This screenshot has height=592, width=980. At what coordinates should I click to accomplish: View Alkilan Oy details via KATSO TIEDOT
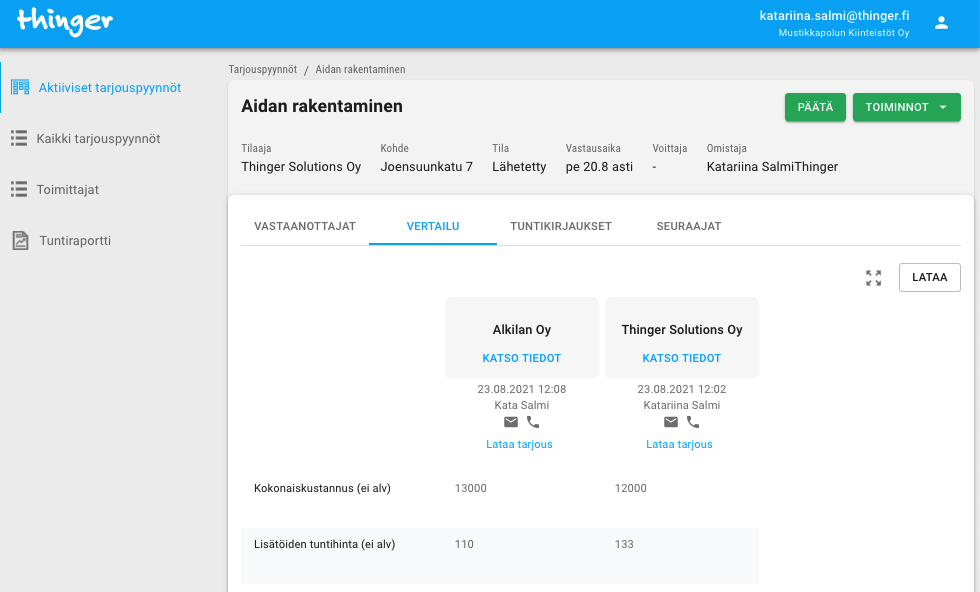coord(521,358)
